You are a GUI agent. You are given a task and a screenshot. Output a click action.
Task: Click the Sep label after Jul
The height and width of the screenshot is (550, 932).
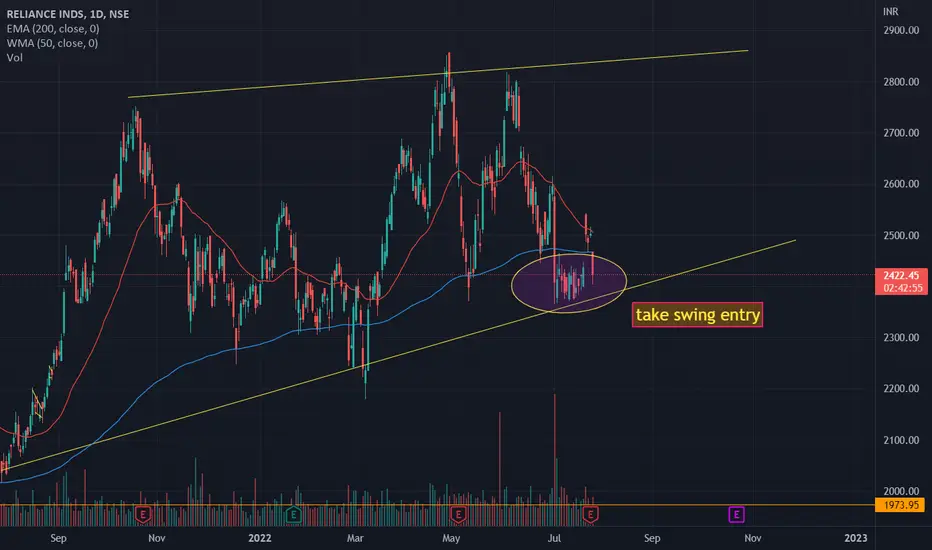pos(652,538)
